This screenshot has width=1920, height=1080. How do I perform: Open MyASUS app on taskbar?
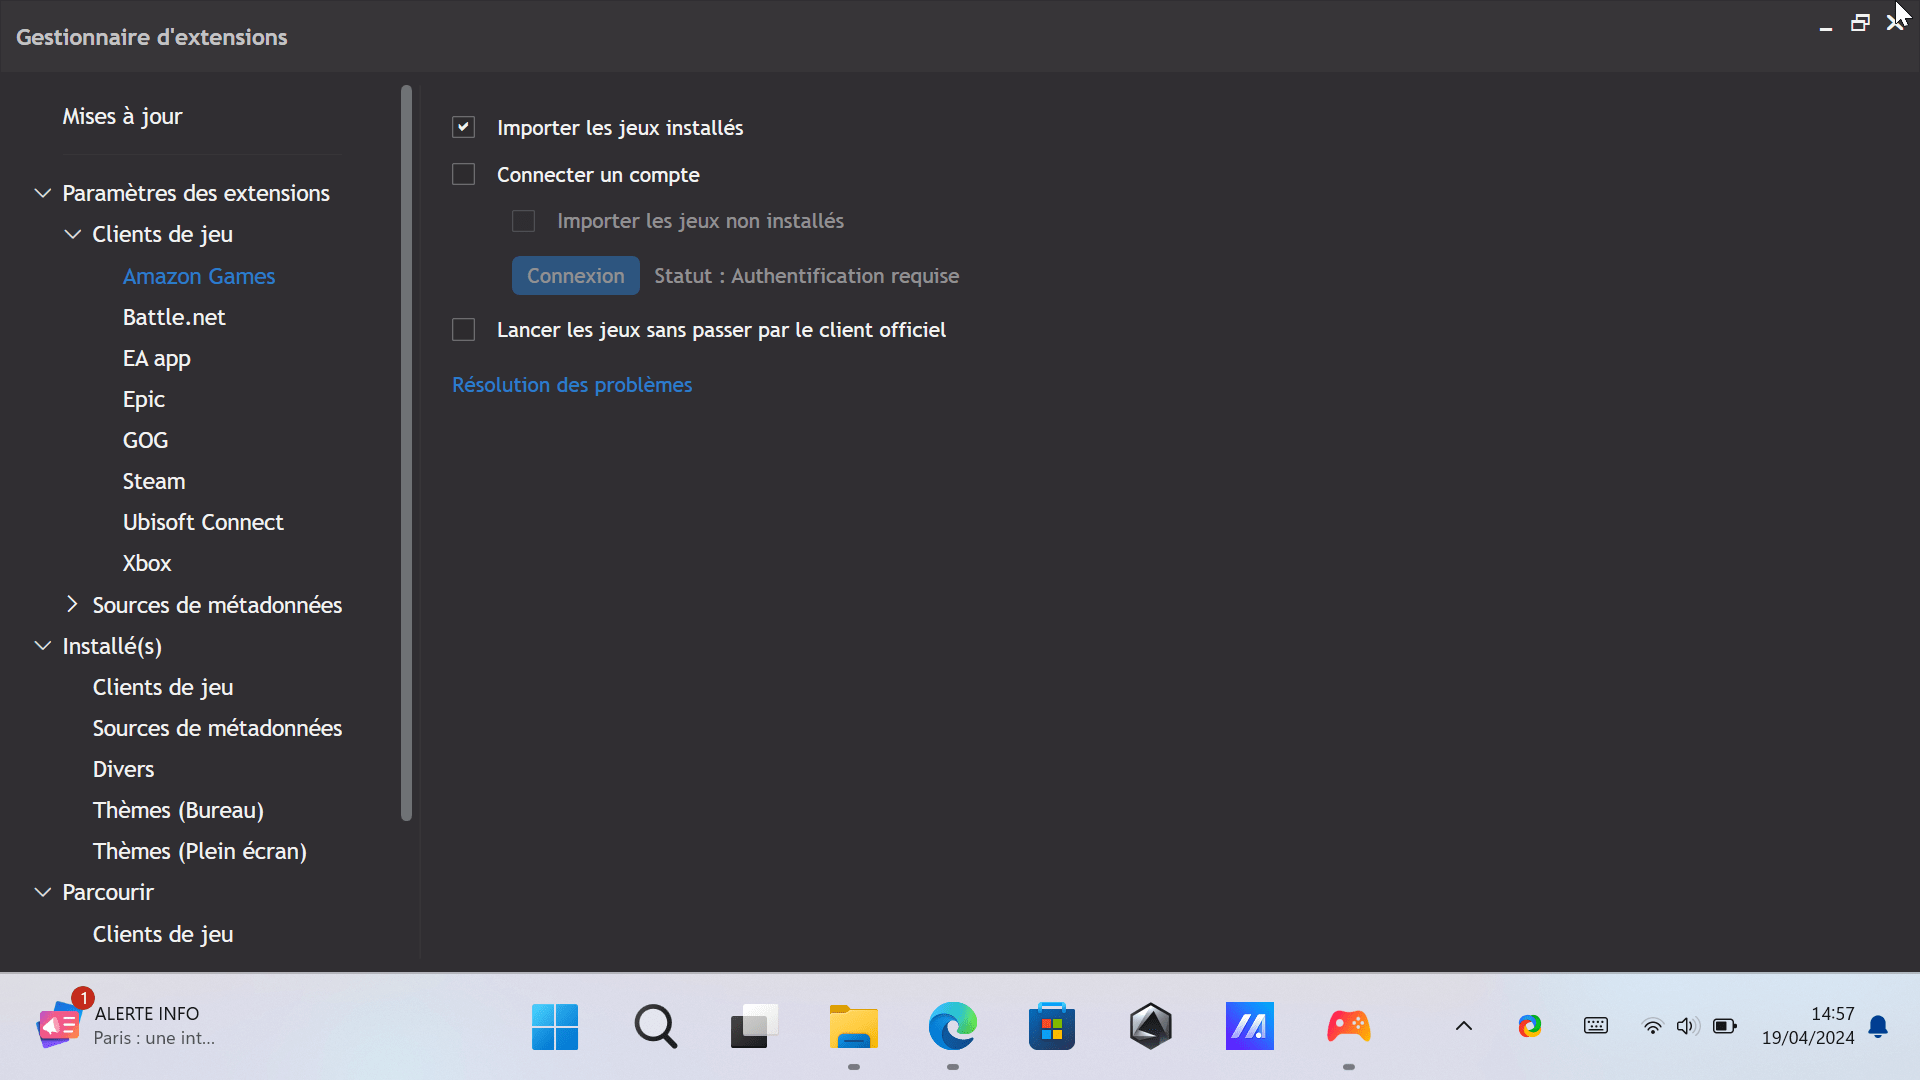(x=1250, y=1027)
